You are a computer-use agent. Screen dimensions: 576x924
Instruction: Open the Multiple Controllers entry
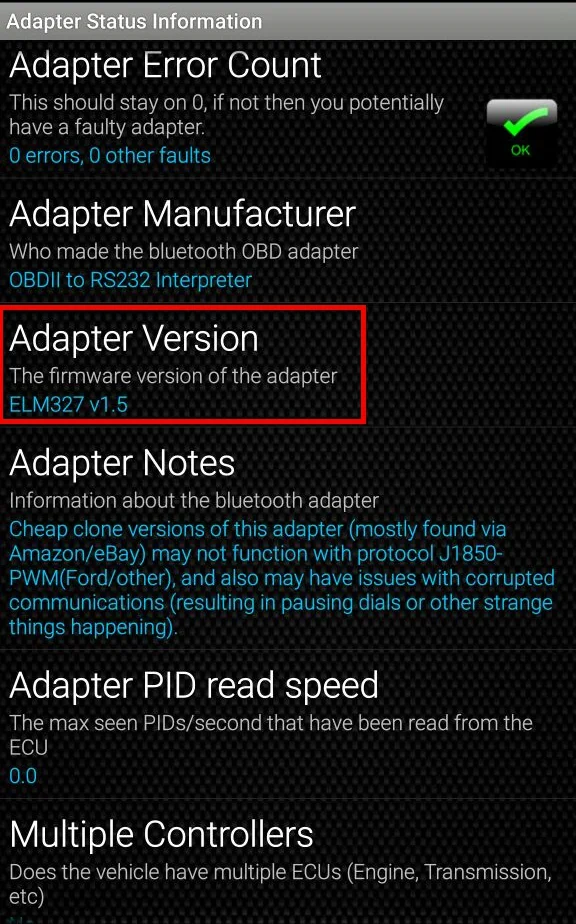click(x=288, y=862)
